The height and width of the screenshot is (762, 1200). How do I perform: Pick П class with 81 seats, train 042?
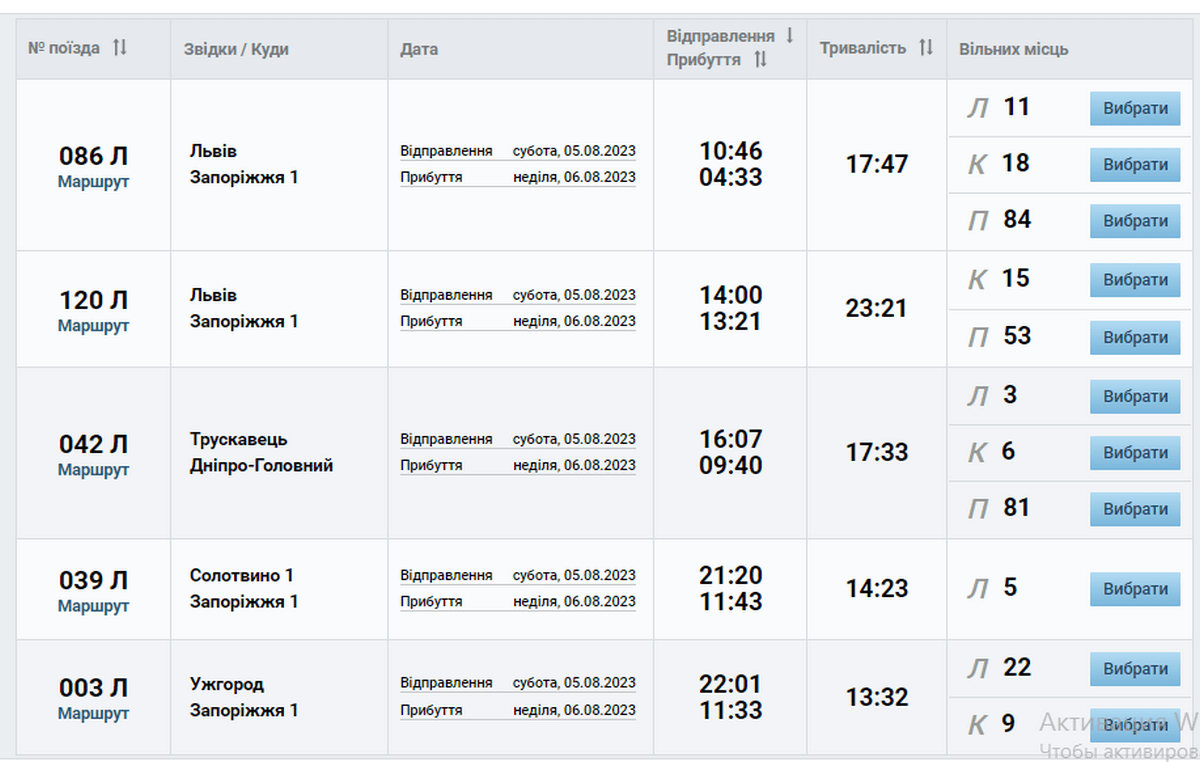click(x=1135, y=509)
